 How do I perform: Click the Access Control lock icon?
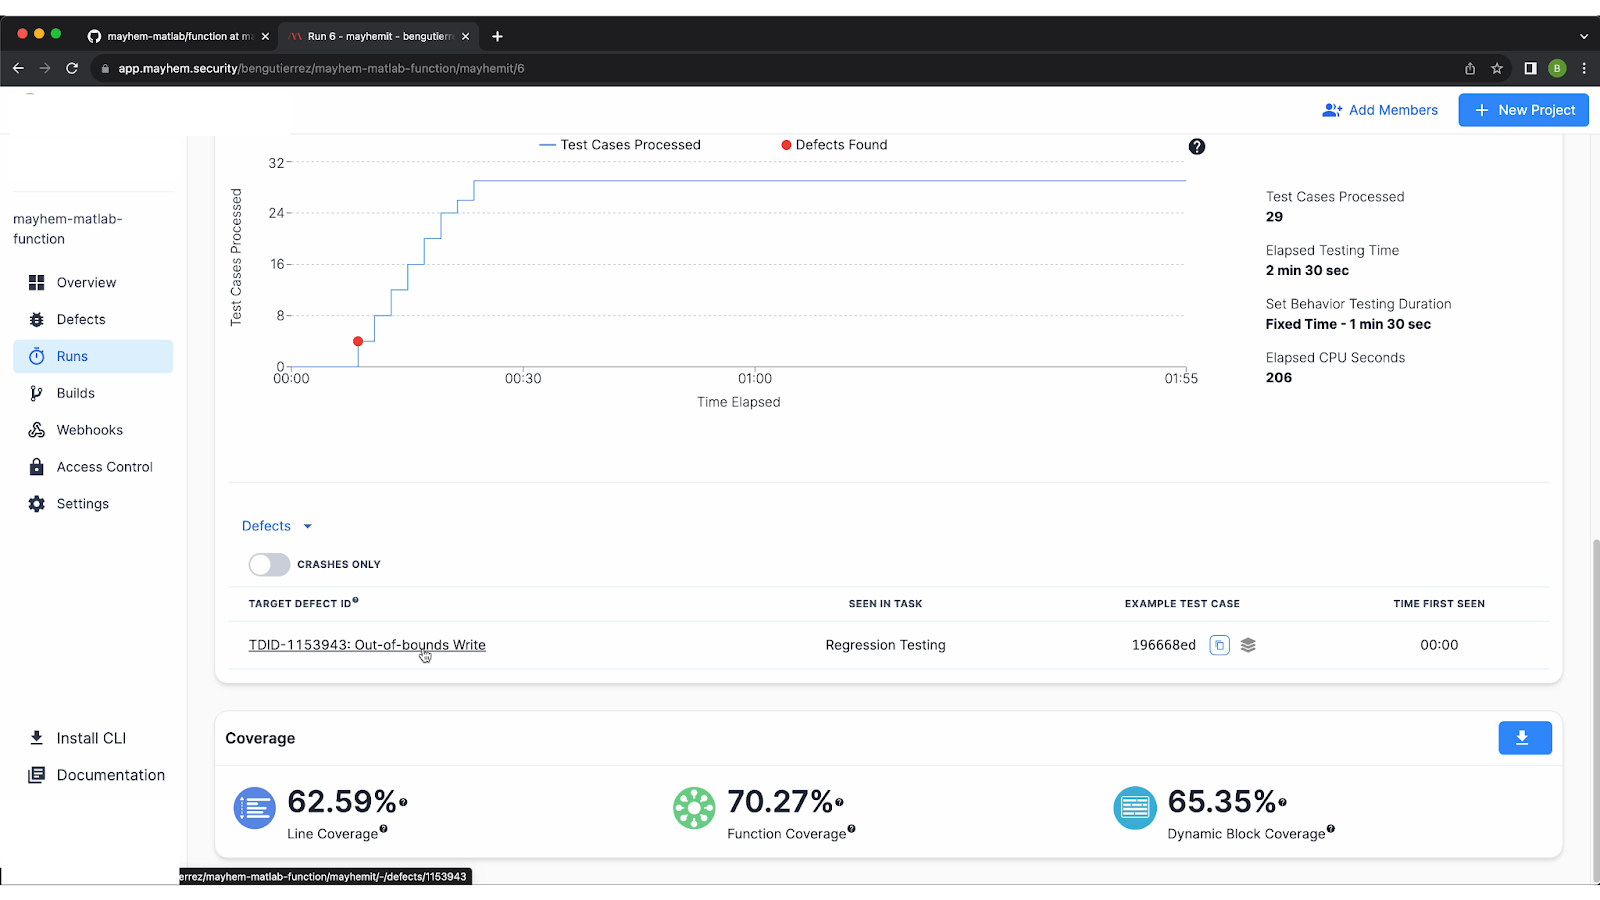(x=37, y=467)
